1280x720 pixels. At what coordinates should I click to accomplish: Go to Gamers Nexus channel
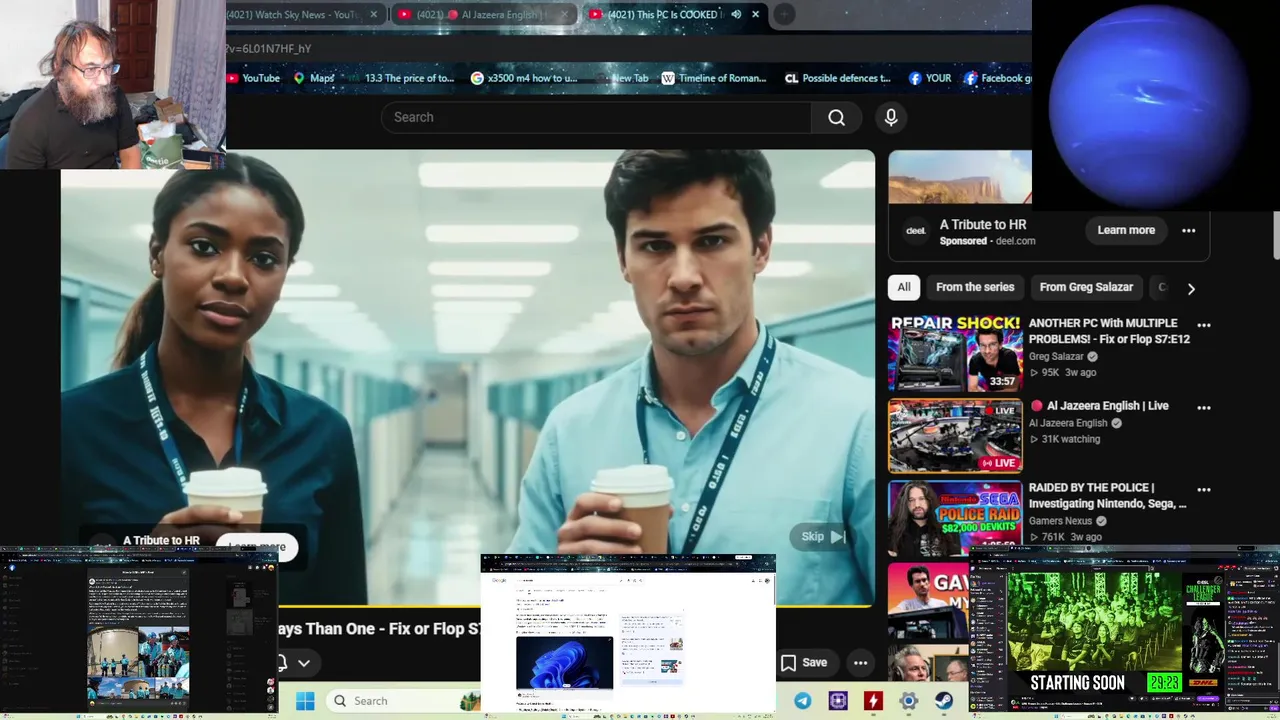1064,521
